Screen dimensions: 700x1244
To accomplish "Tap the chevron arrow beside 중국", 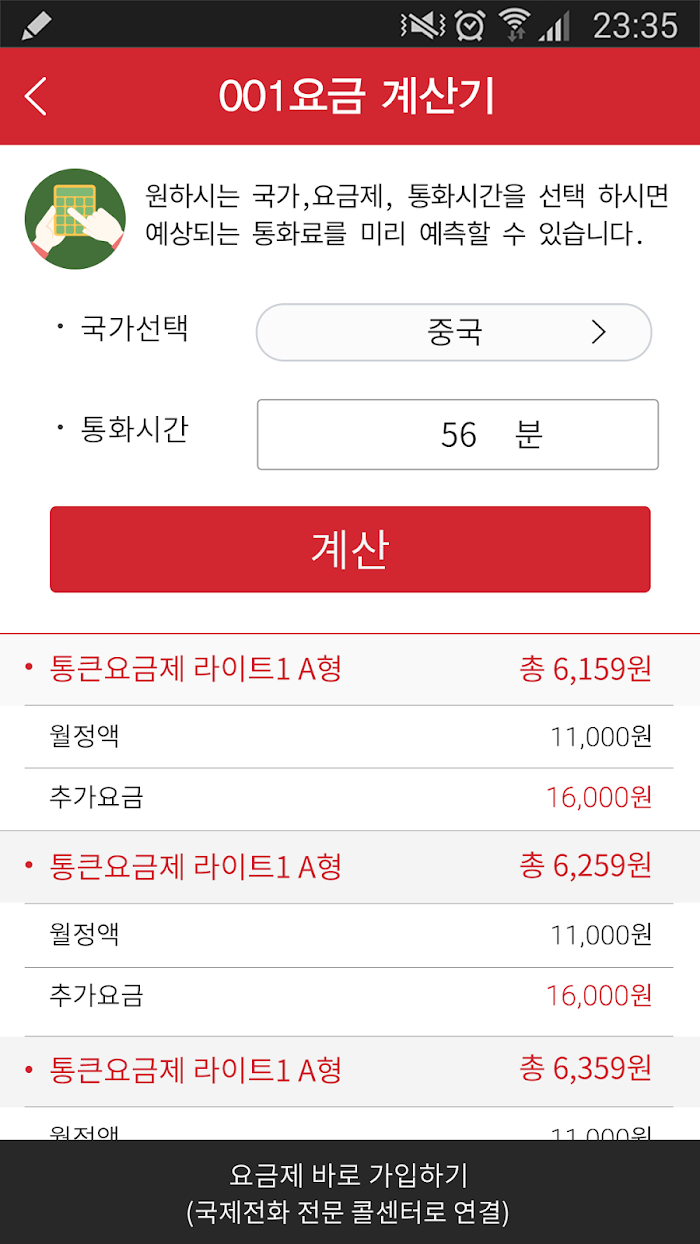I will click(x=599, y=332).
